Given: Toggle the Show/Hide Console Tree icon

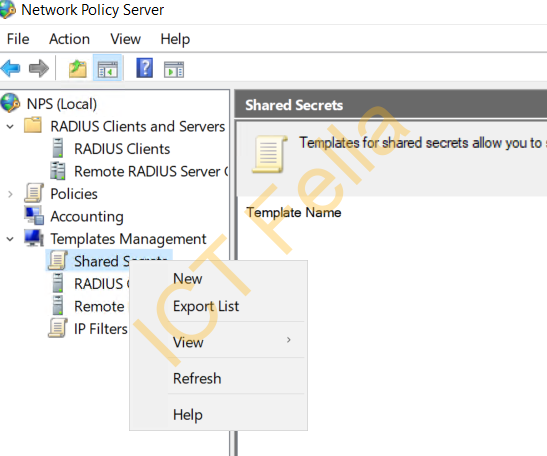Looking at the screenshot, I should [107, 68].
